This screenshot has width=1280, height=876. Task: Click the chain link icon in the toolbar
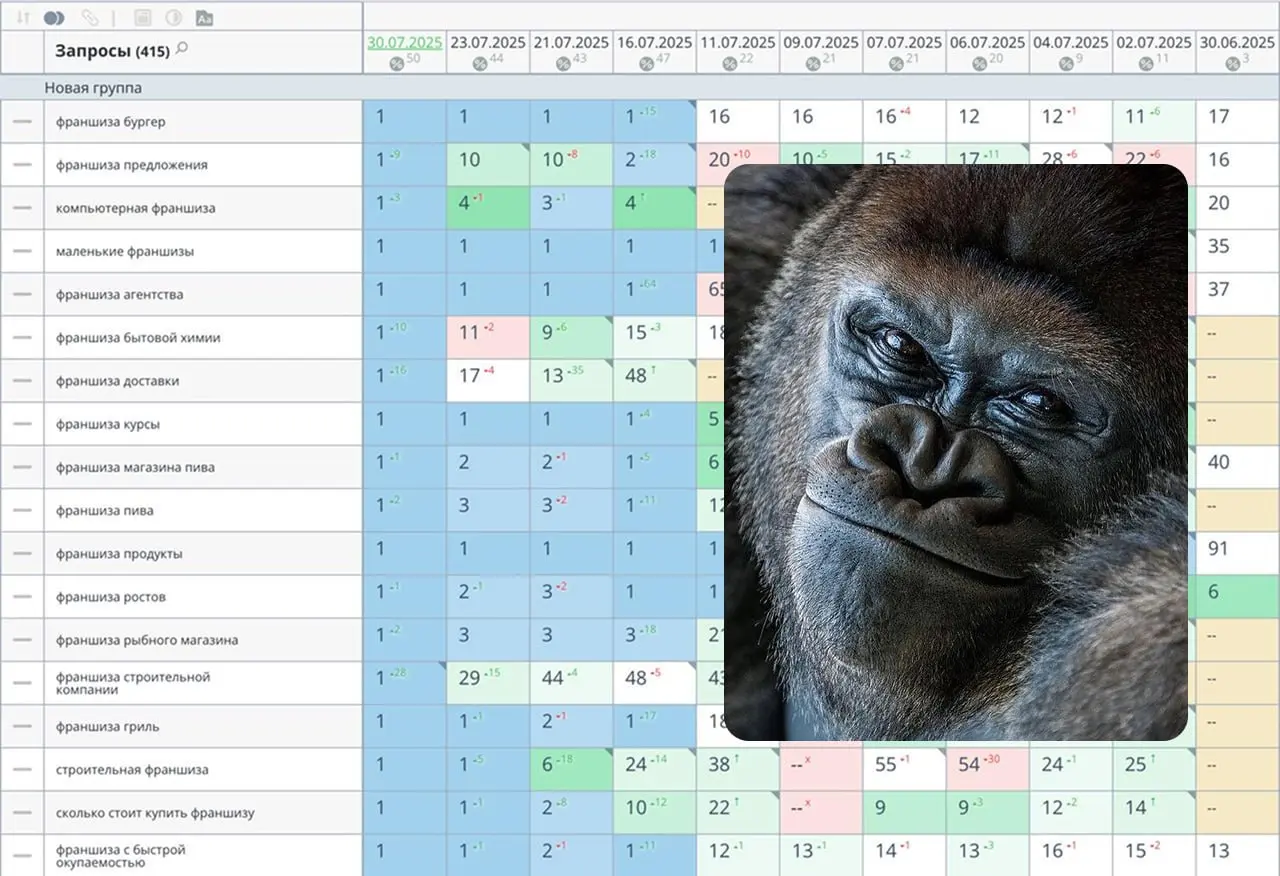[x=91, y=18]
